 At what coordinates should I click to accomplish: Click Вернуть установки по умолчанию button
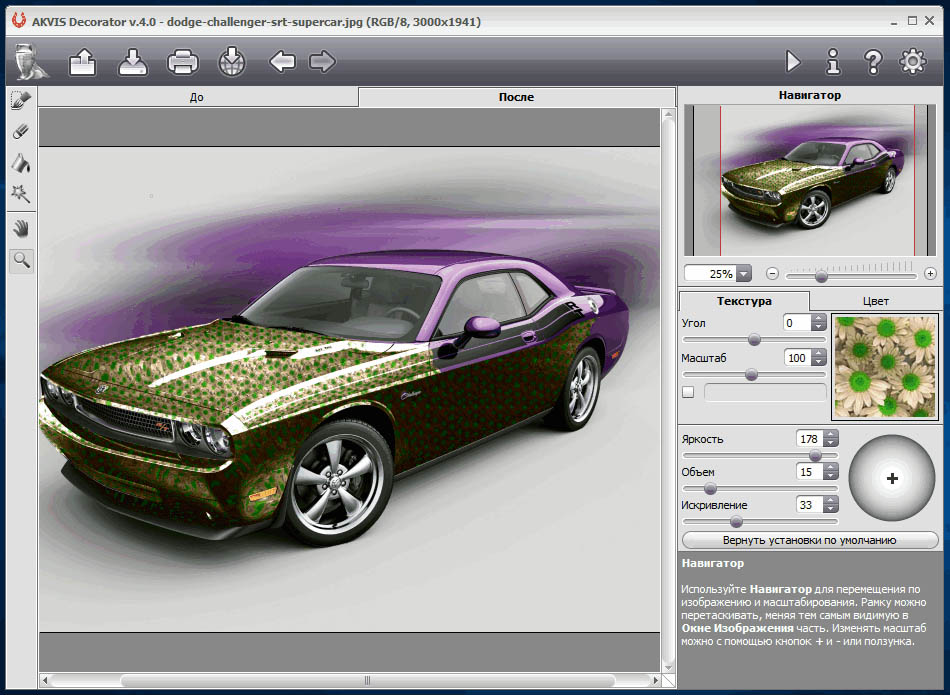809,540
